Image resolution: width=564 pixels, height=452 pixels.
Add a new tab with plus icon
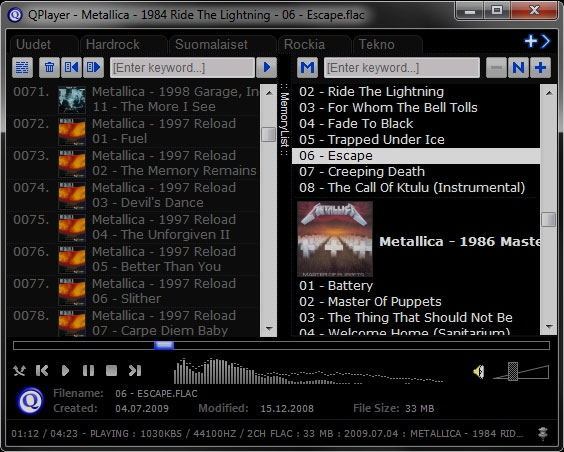point(531,41)
